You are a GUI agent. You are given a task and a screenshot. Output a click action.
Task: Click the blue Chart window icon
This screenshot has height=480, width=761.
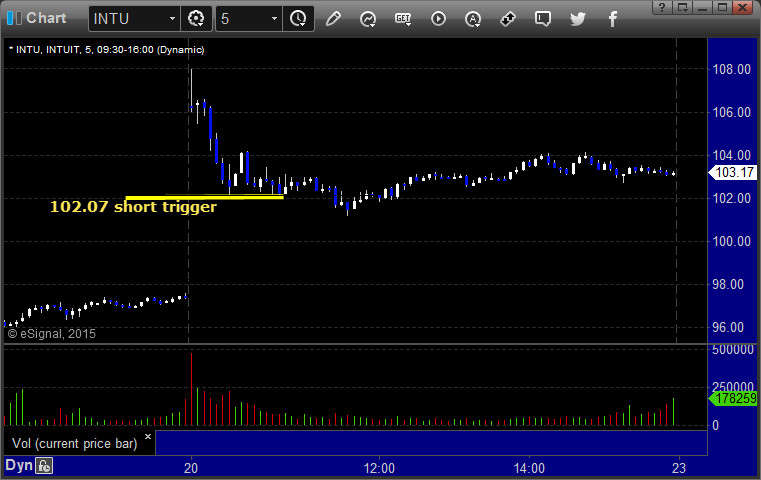14,18
